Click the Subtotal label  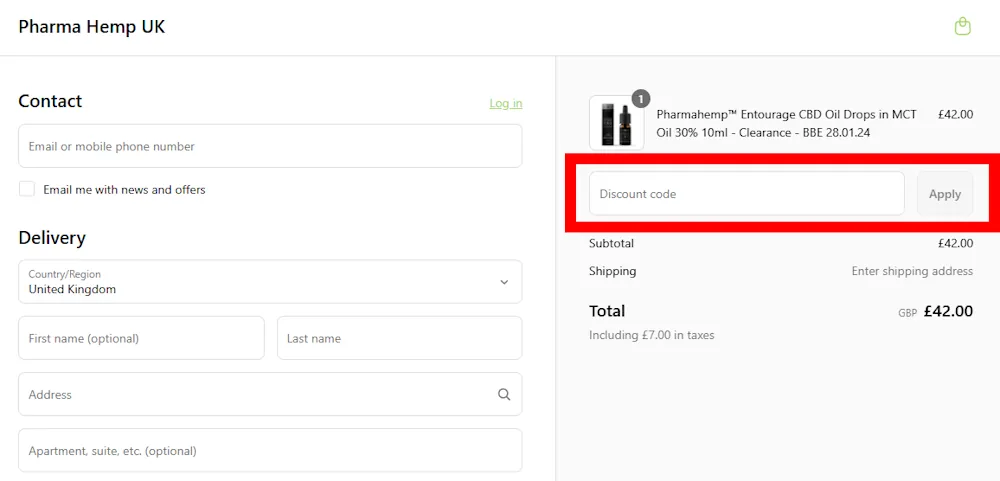point(612,243)
